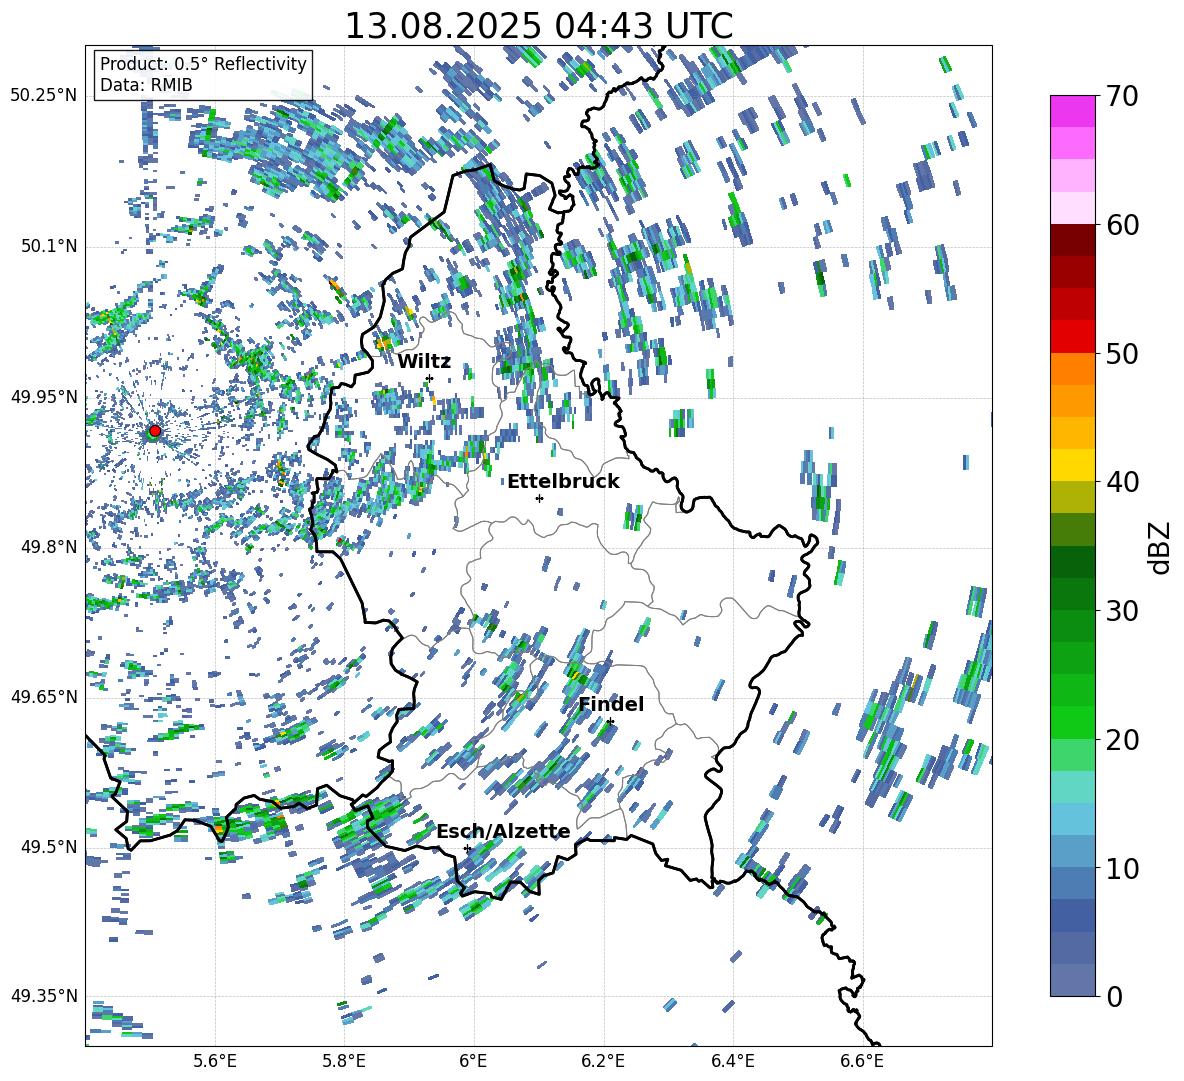Click the Ettelbruck location cross marker
Image resolution: width=1184 pixels, height=1081 pixels.
[x=539, y=498]
